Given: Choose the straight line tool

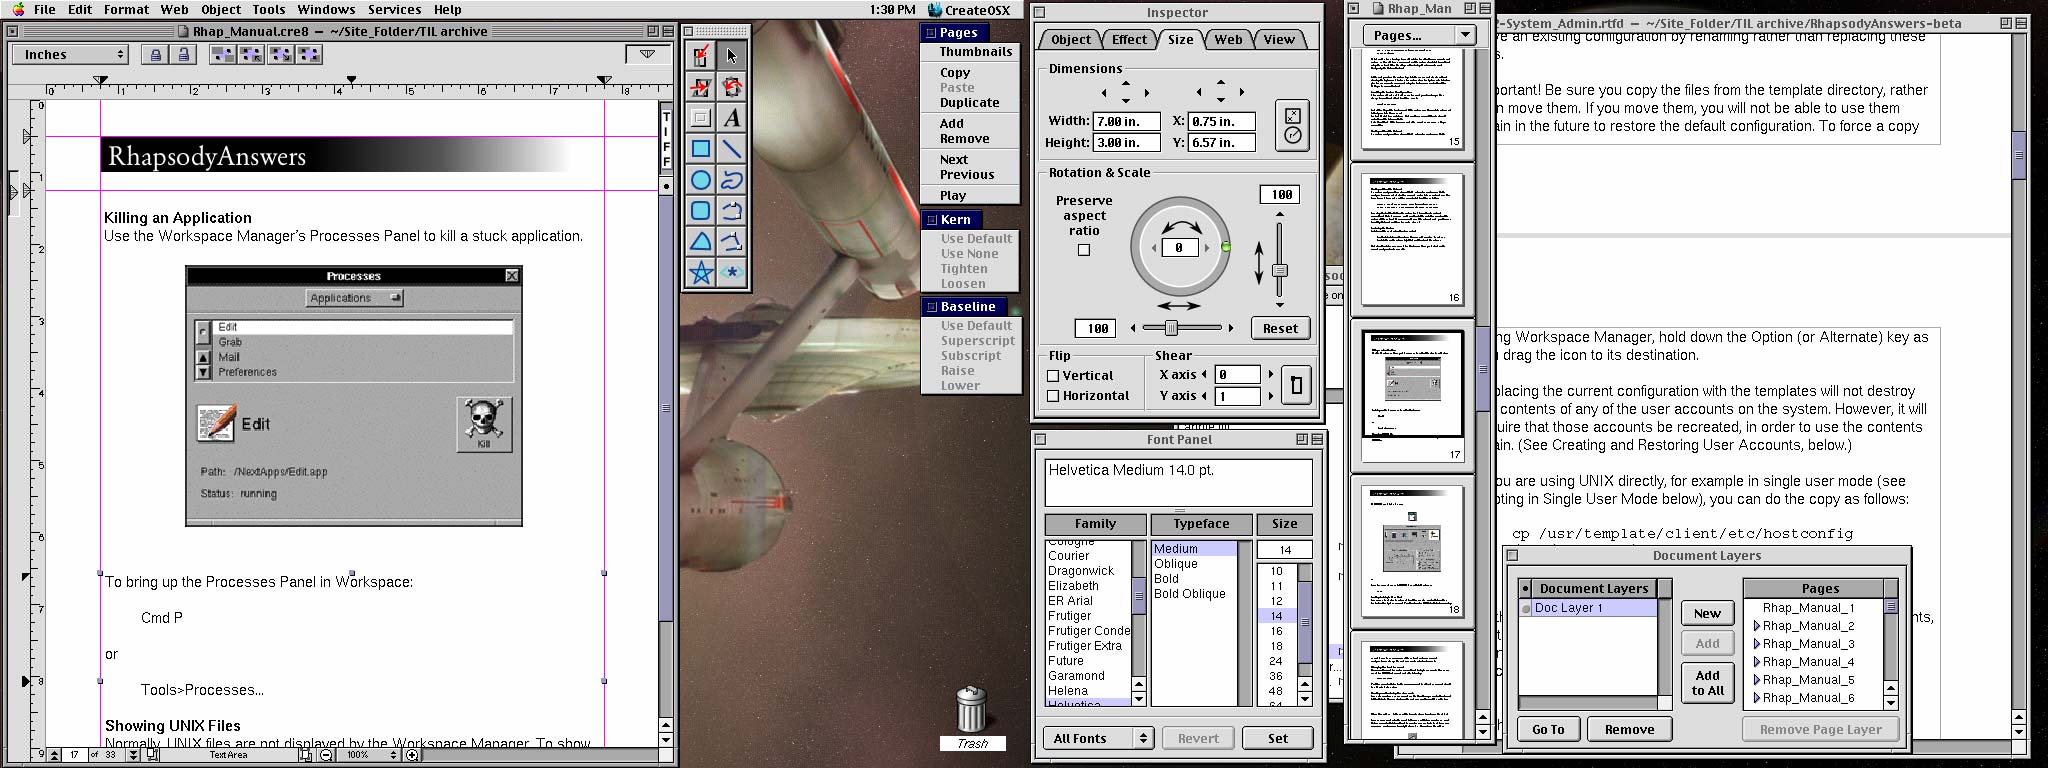Looking at the screenshot, I should pyautogui.click(x=732, y=149).
